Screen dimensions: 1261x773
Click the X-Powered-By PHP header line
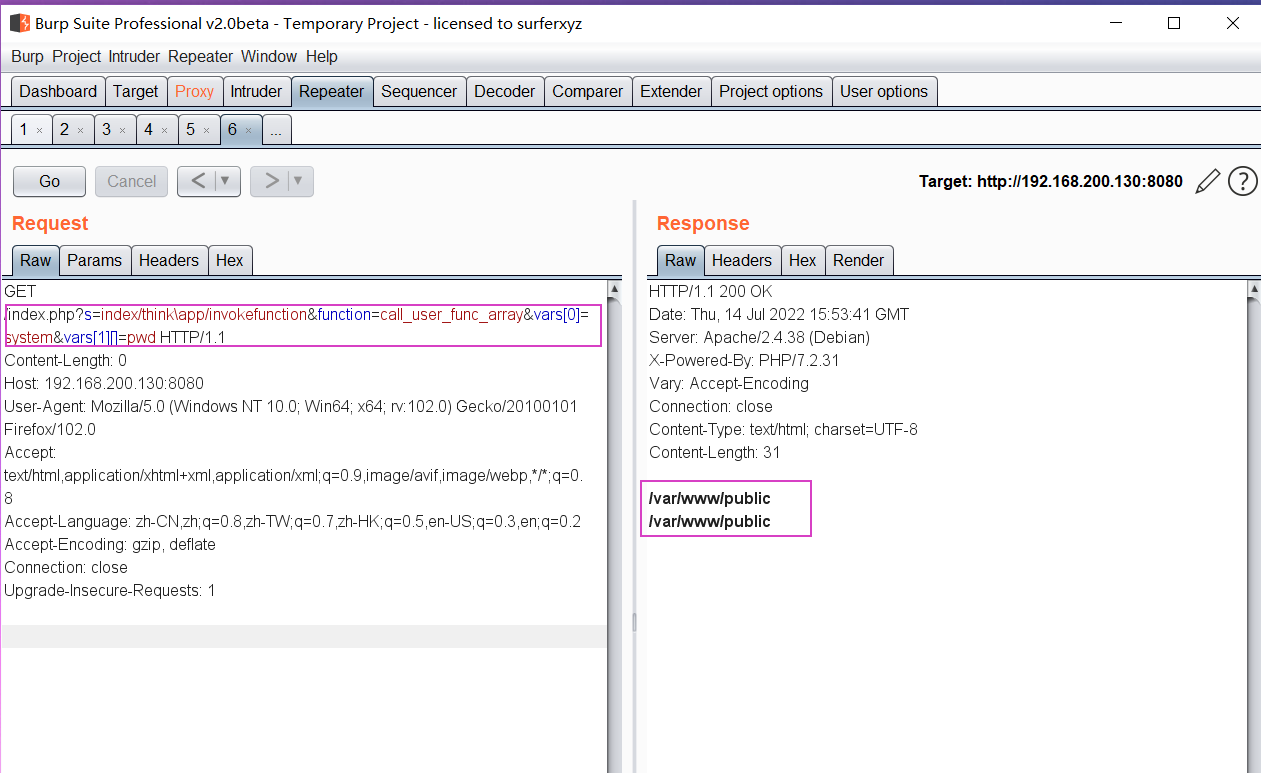(x=744, y=361)
